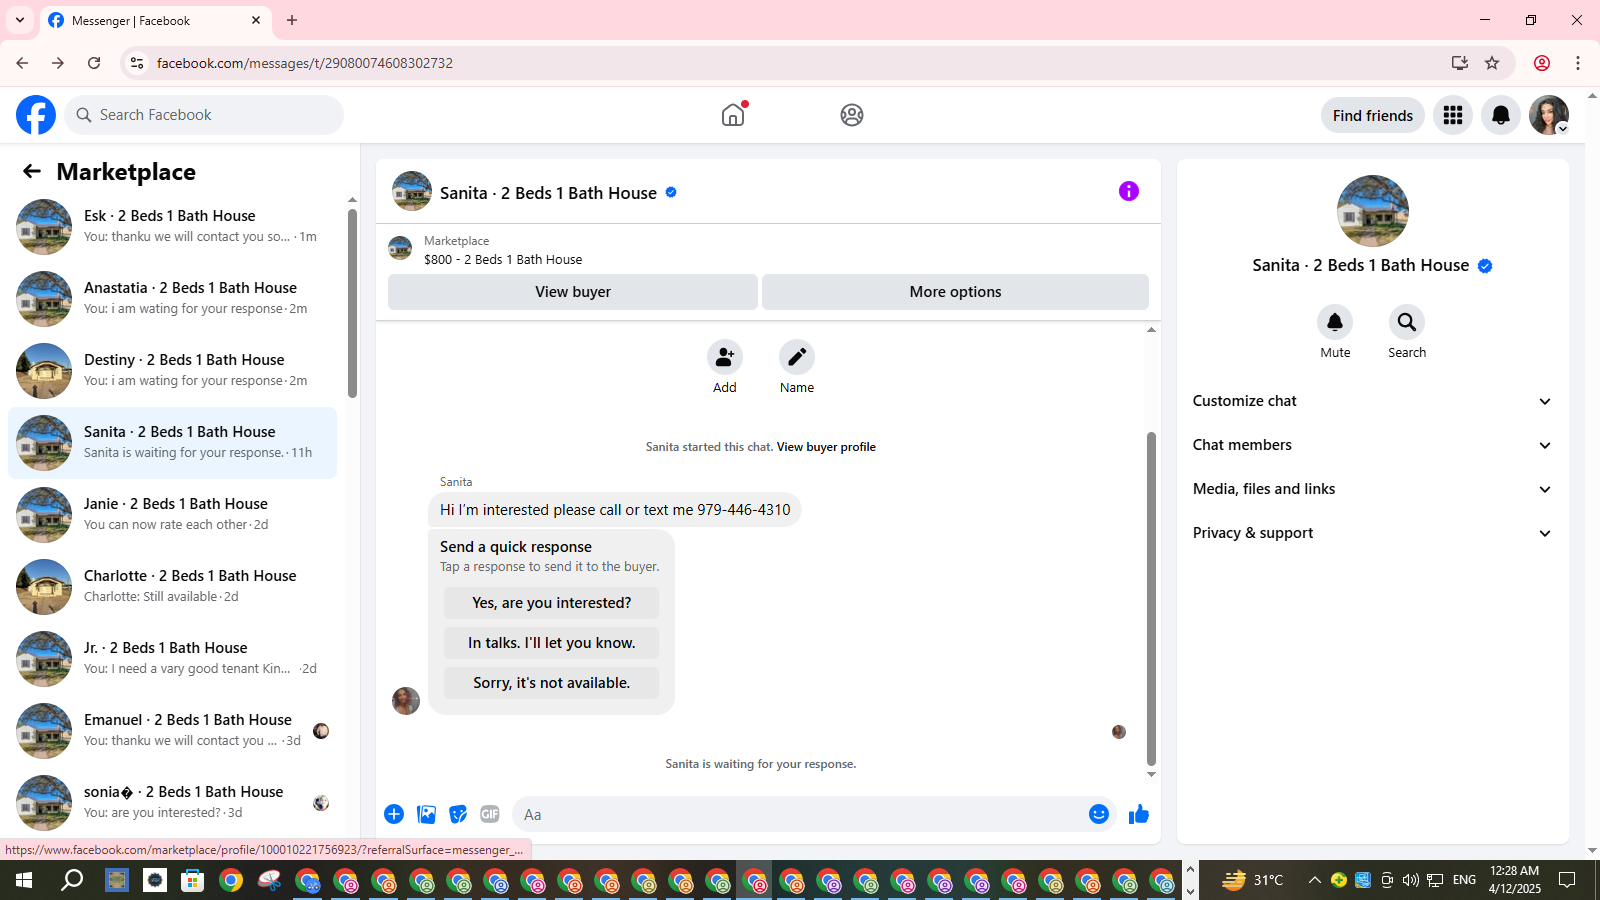1600x900 pixels.
Task: Open conversation information purple icon
Action: pos(1129,191)
